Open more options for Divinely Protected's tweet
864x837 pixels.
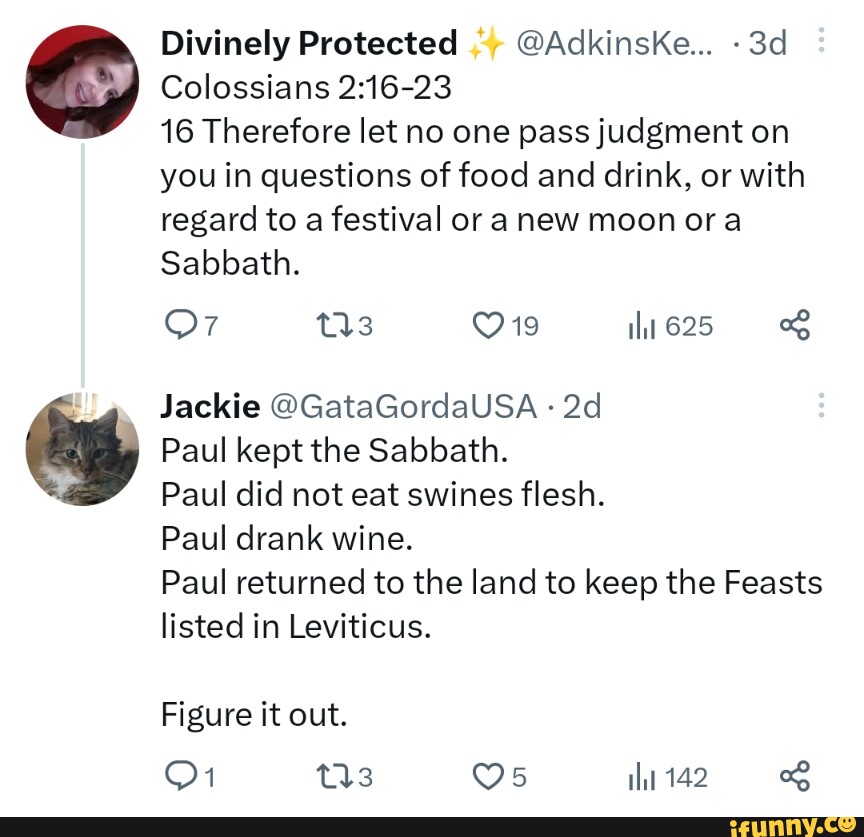pyautogui.click(x=821, y=43)
